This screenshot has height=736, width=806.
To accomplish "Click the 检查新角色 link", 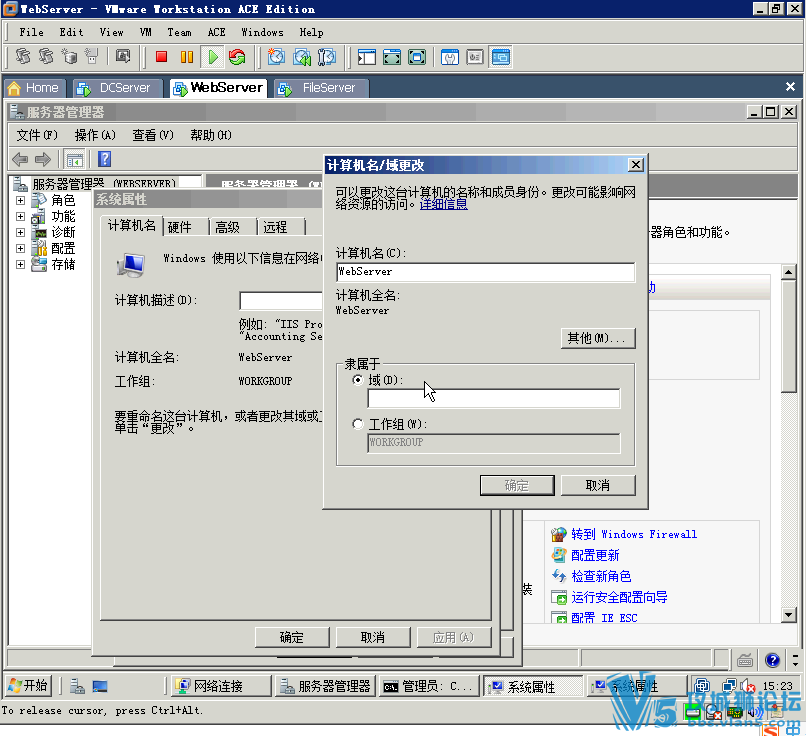I will tap(601, 576).
